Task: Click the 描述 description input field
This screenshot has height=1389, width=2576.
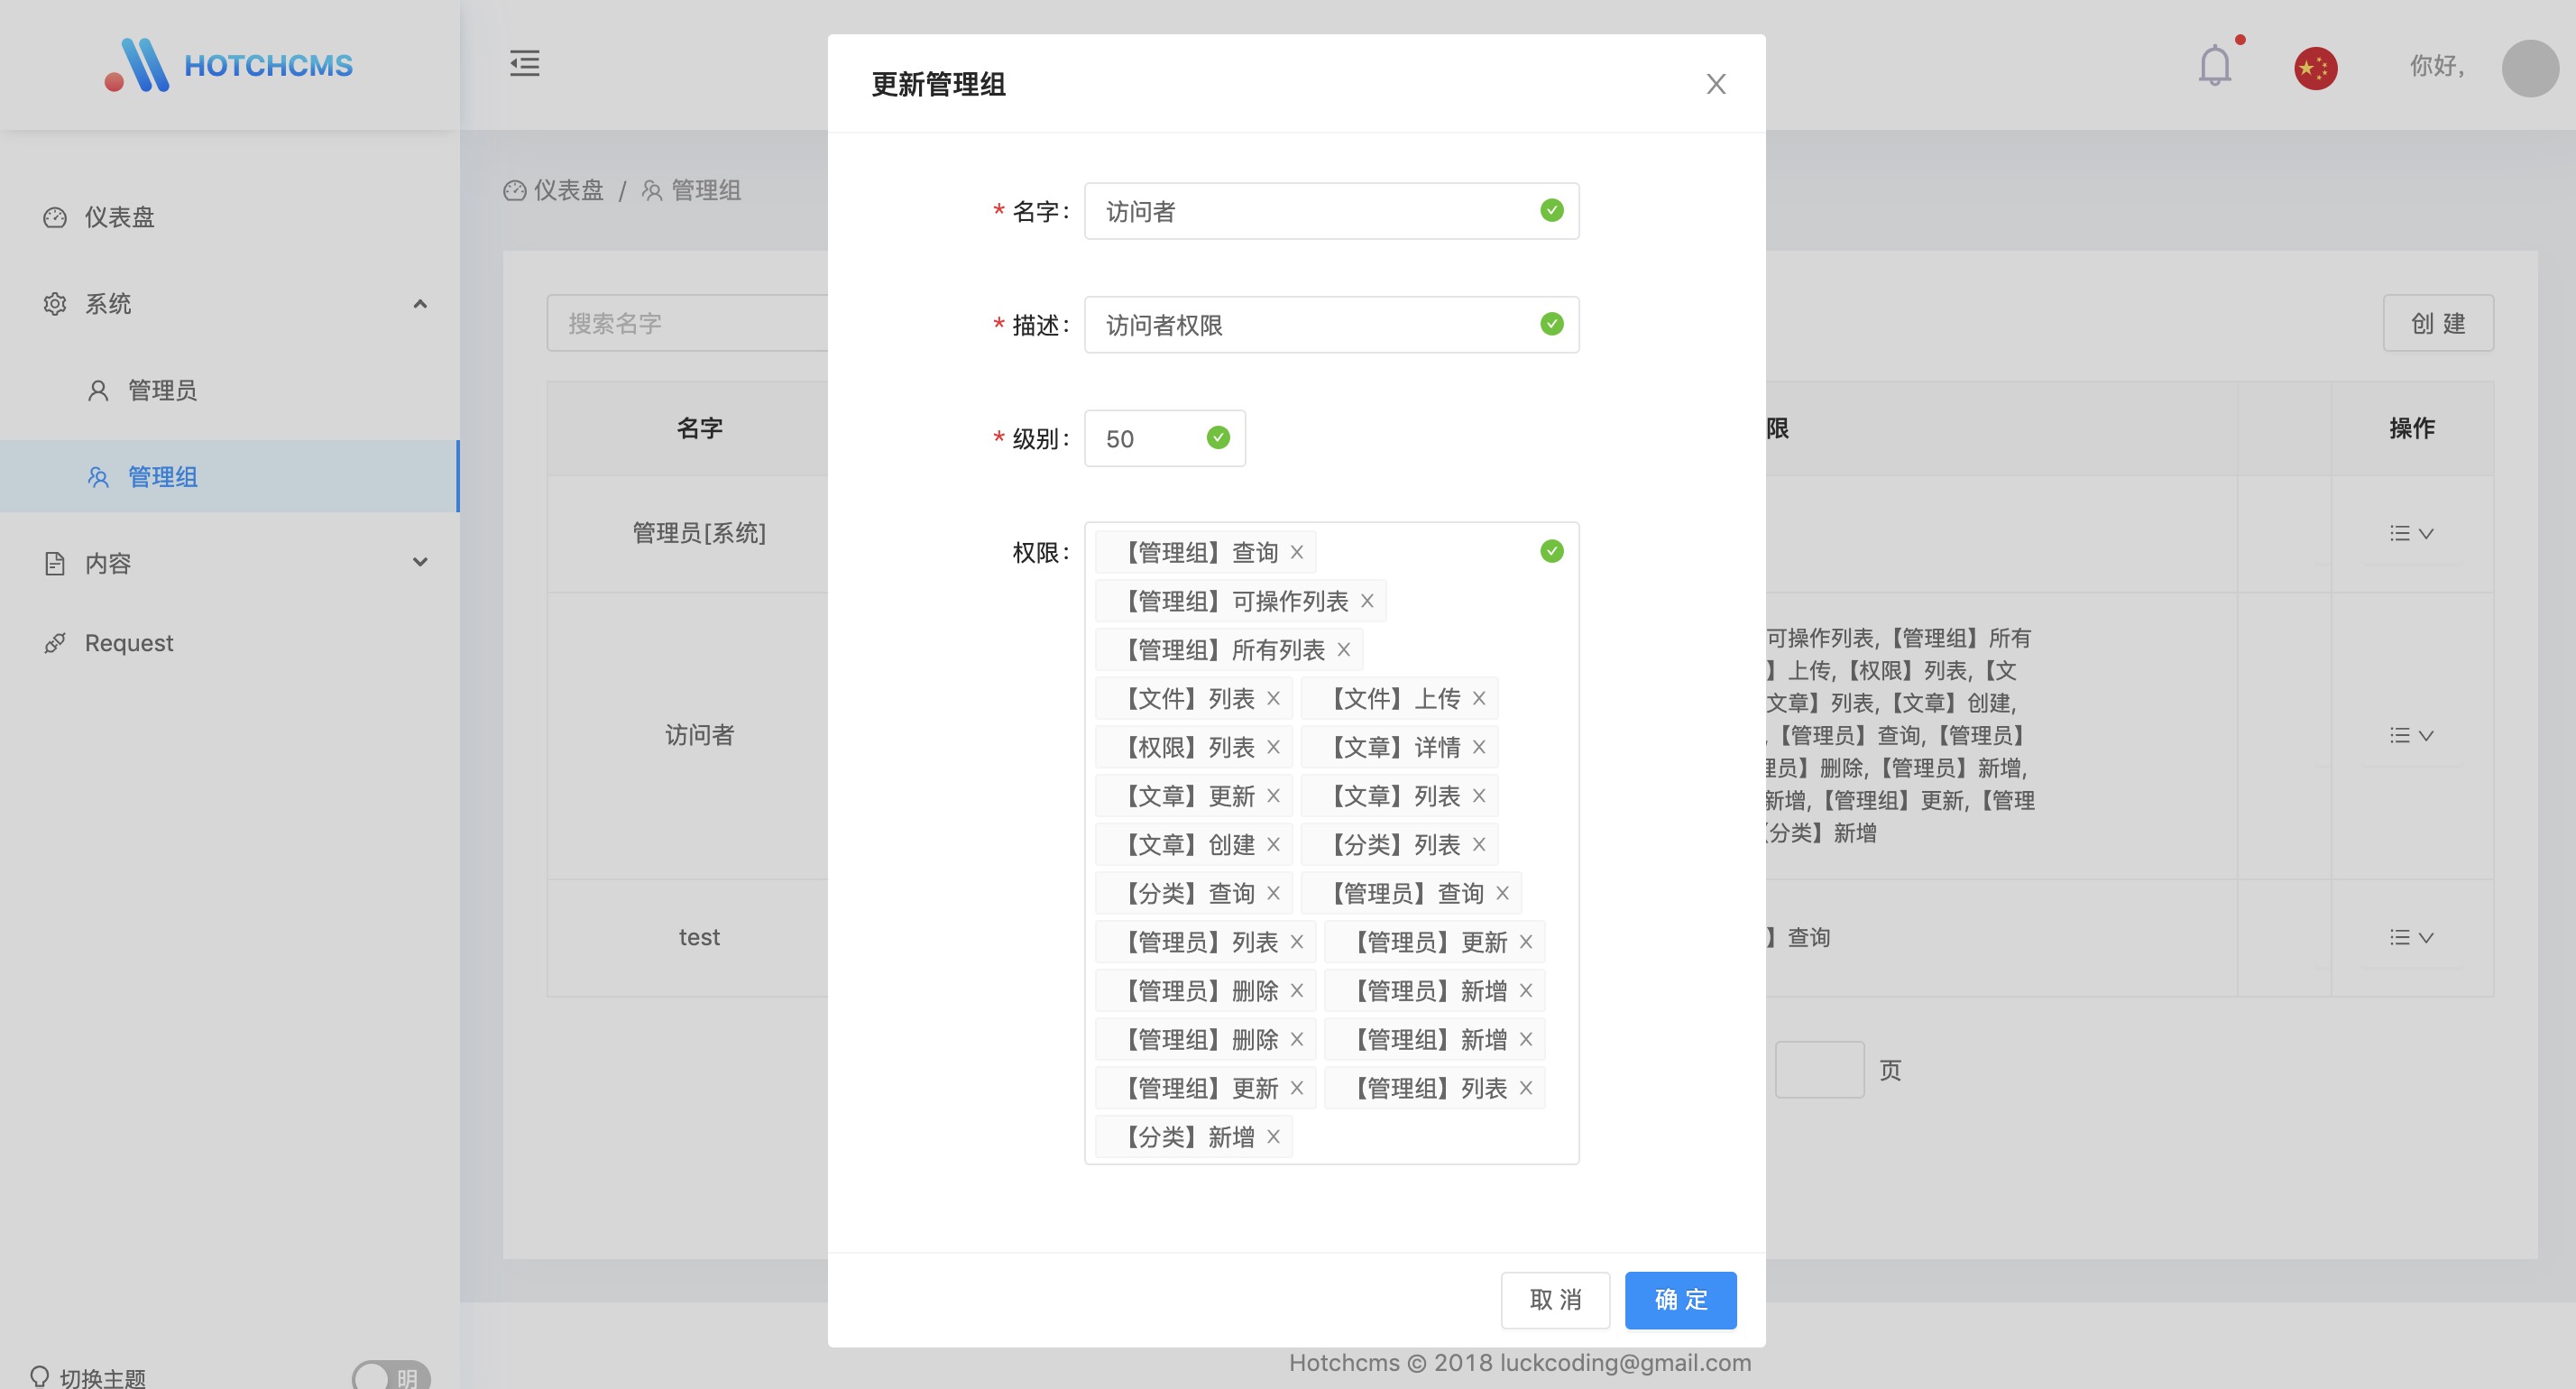Action: (1310, 325)
